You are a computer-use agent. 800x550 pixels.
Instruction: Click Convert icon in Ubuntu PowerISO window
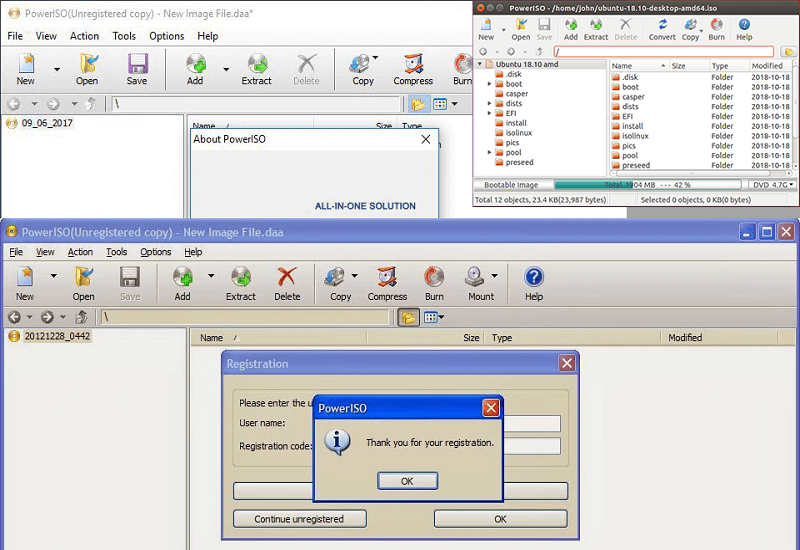pyautogui.click(x=662, y=24)
